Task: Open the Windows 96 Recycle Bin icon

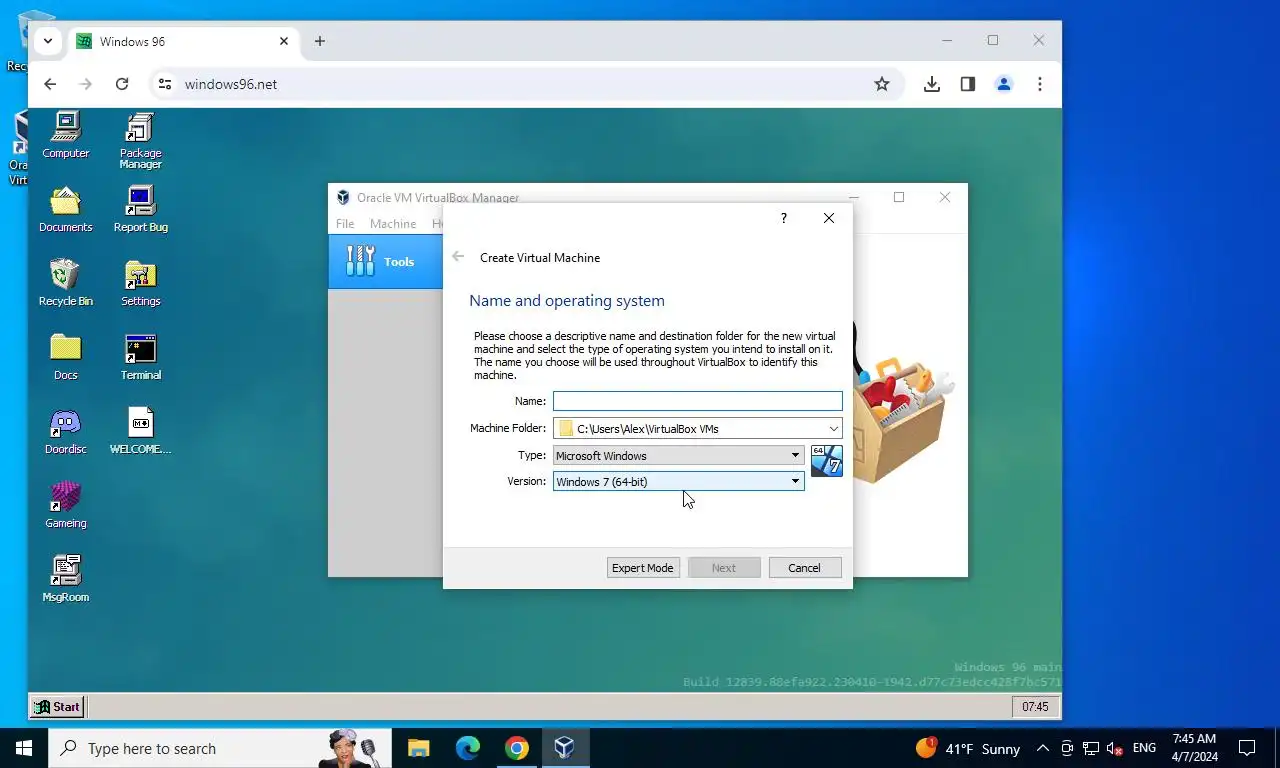Action: [x=65, y=283]
